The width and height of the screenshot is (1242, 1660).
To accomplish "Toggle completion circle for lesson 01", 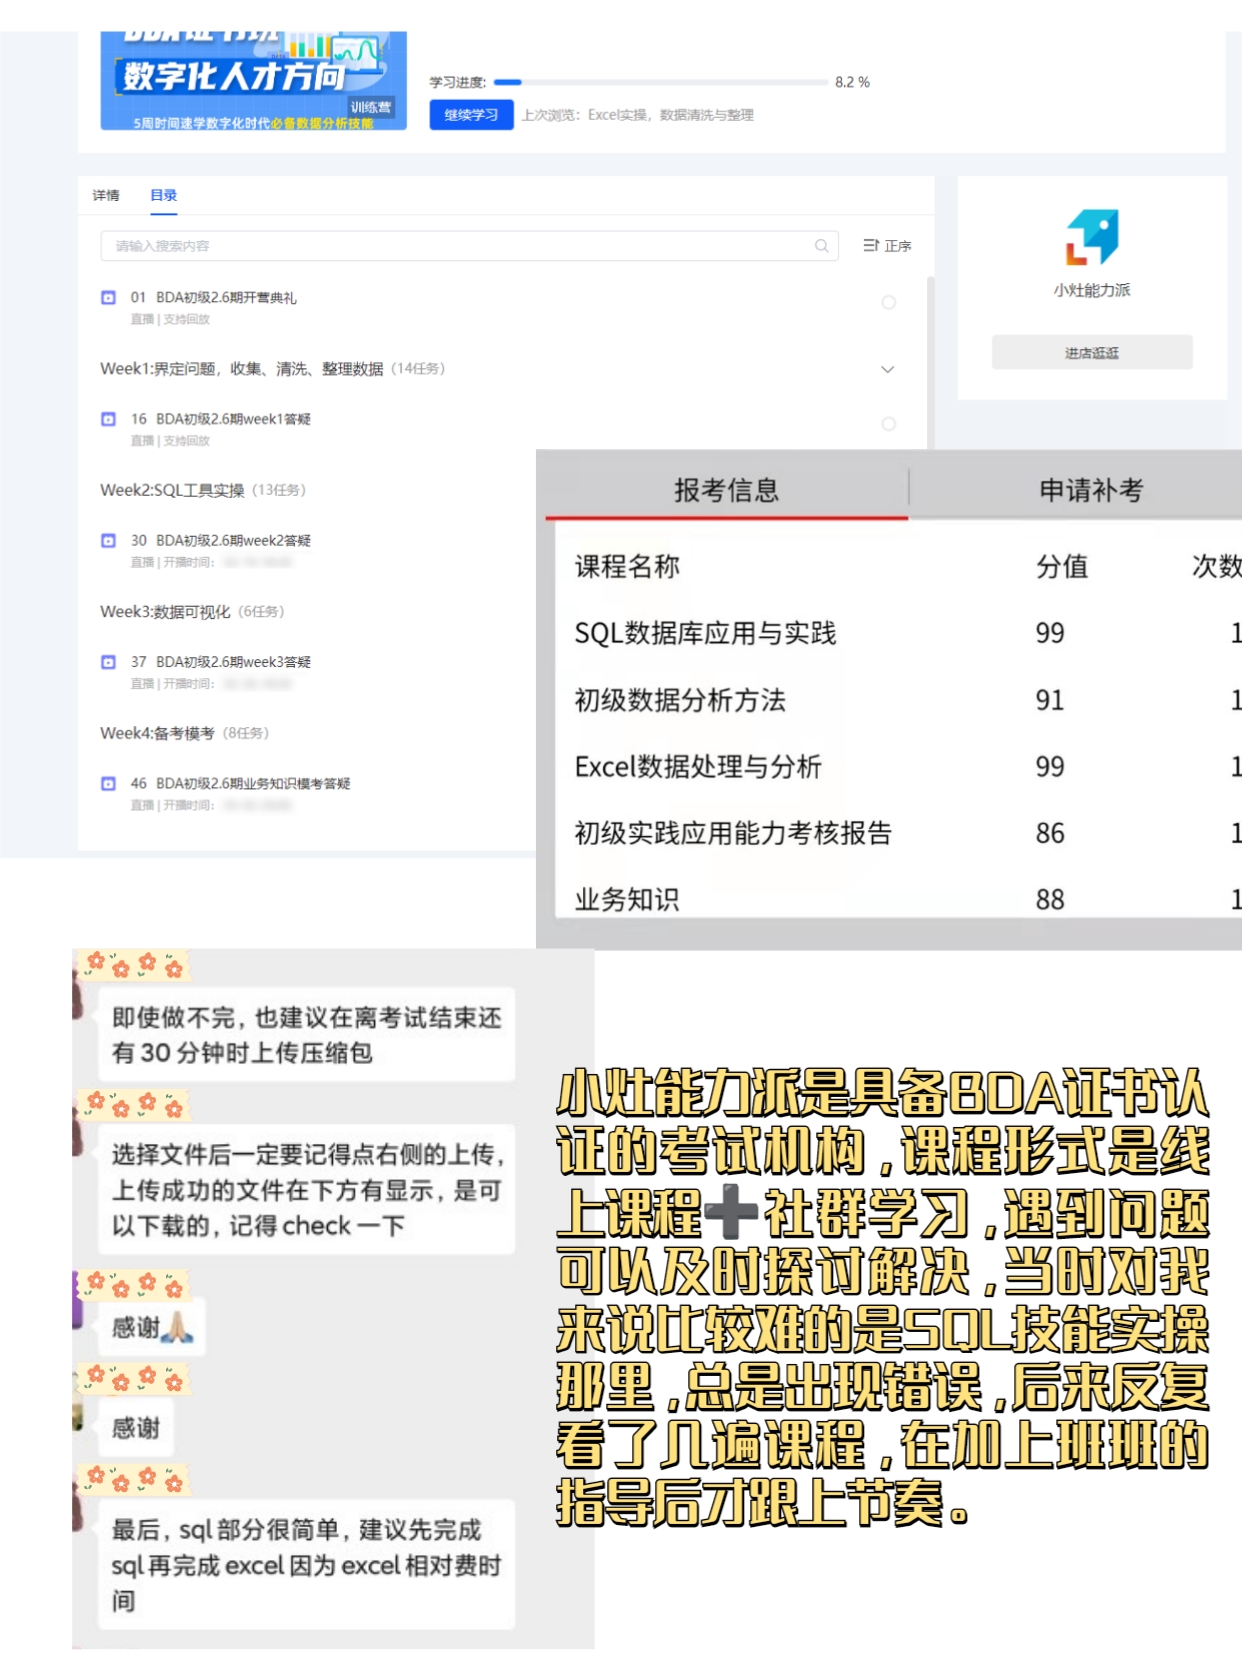I will [888, 302].
